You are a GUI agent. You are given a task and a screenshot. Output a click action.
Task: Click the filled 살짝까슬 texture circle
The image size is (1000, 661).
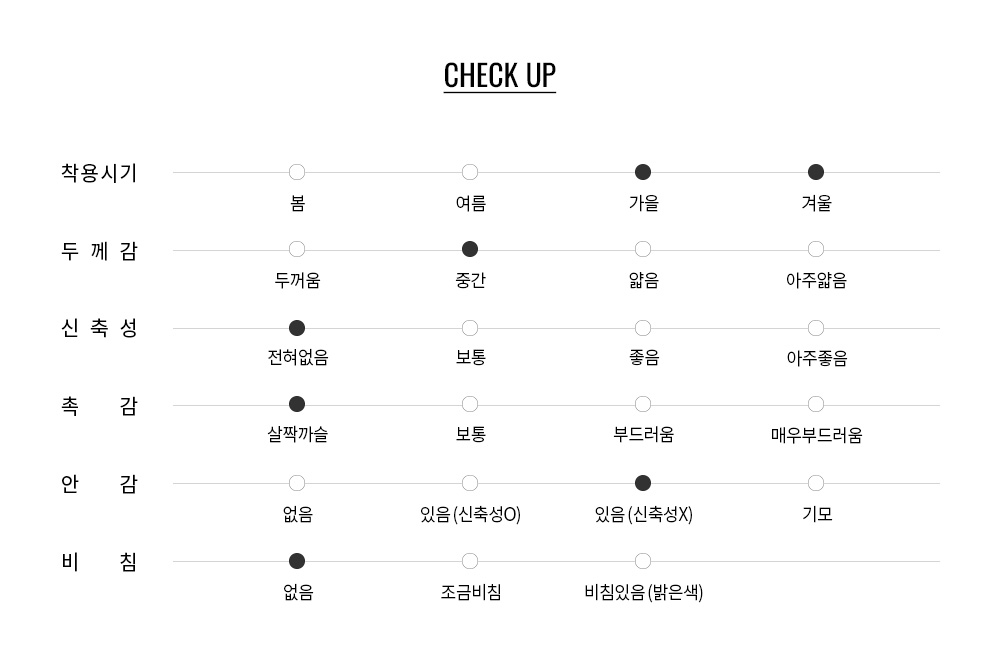[297, 405]
